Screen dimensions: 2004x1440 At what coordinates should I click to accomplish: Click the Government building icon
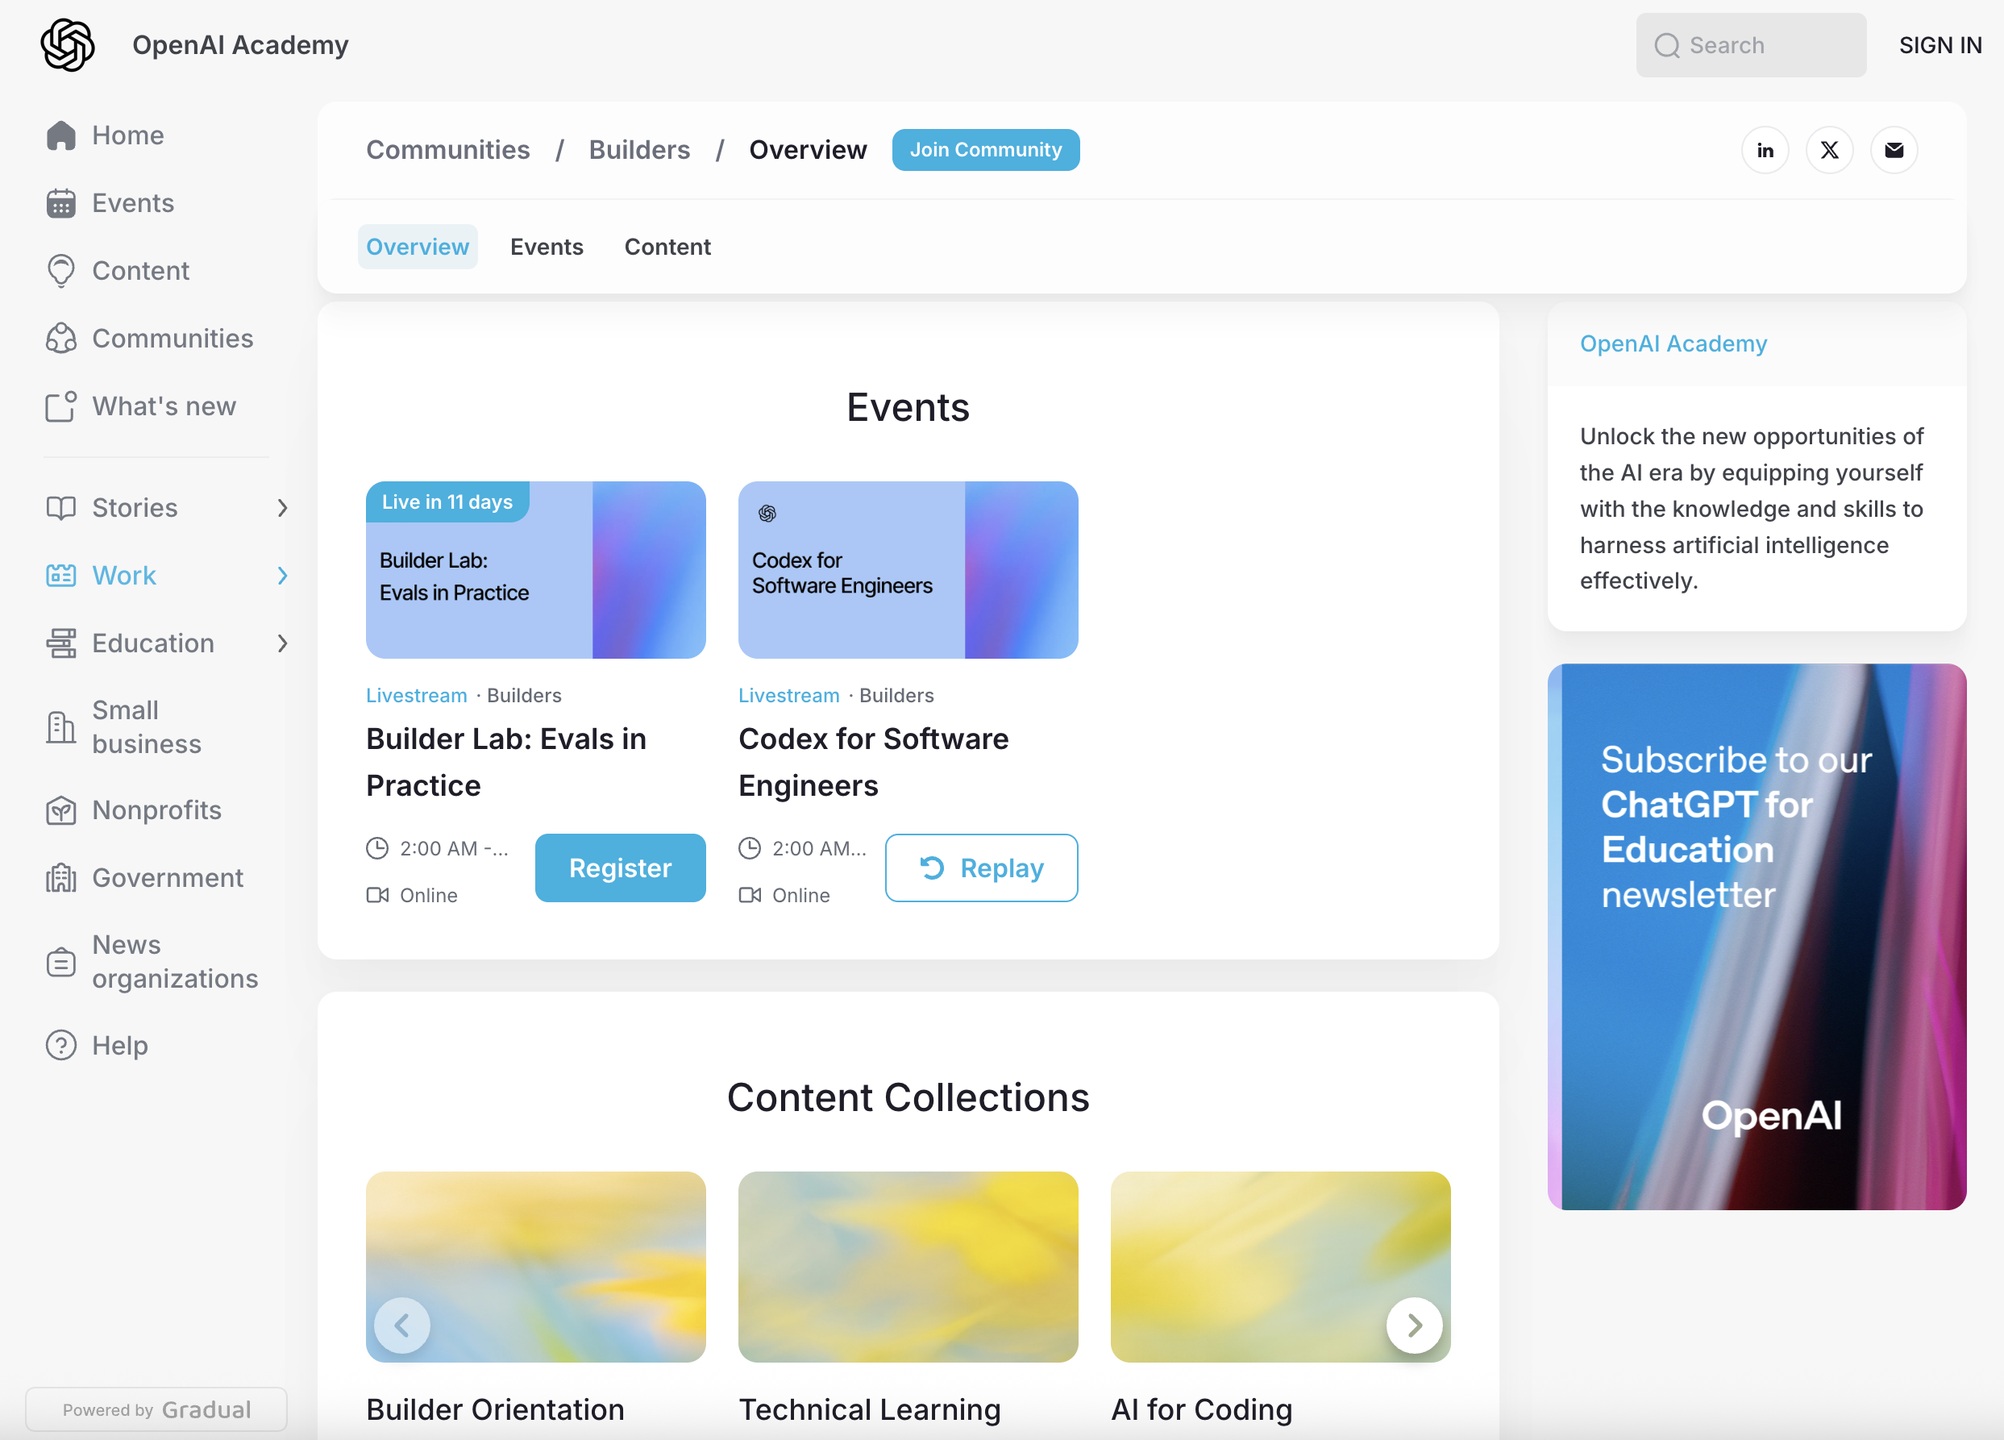pyautogui.click(x=61, y=878)
